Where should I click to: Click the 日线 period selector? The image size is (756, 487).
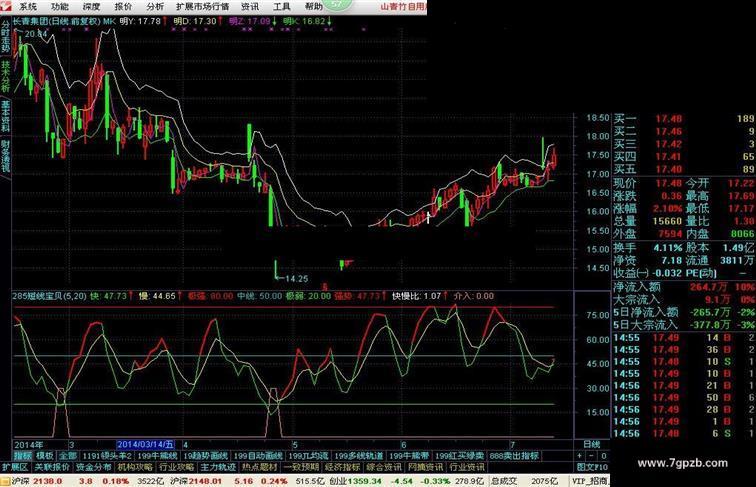[x=591, y=444]
